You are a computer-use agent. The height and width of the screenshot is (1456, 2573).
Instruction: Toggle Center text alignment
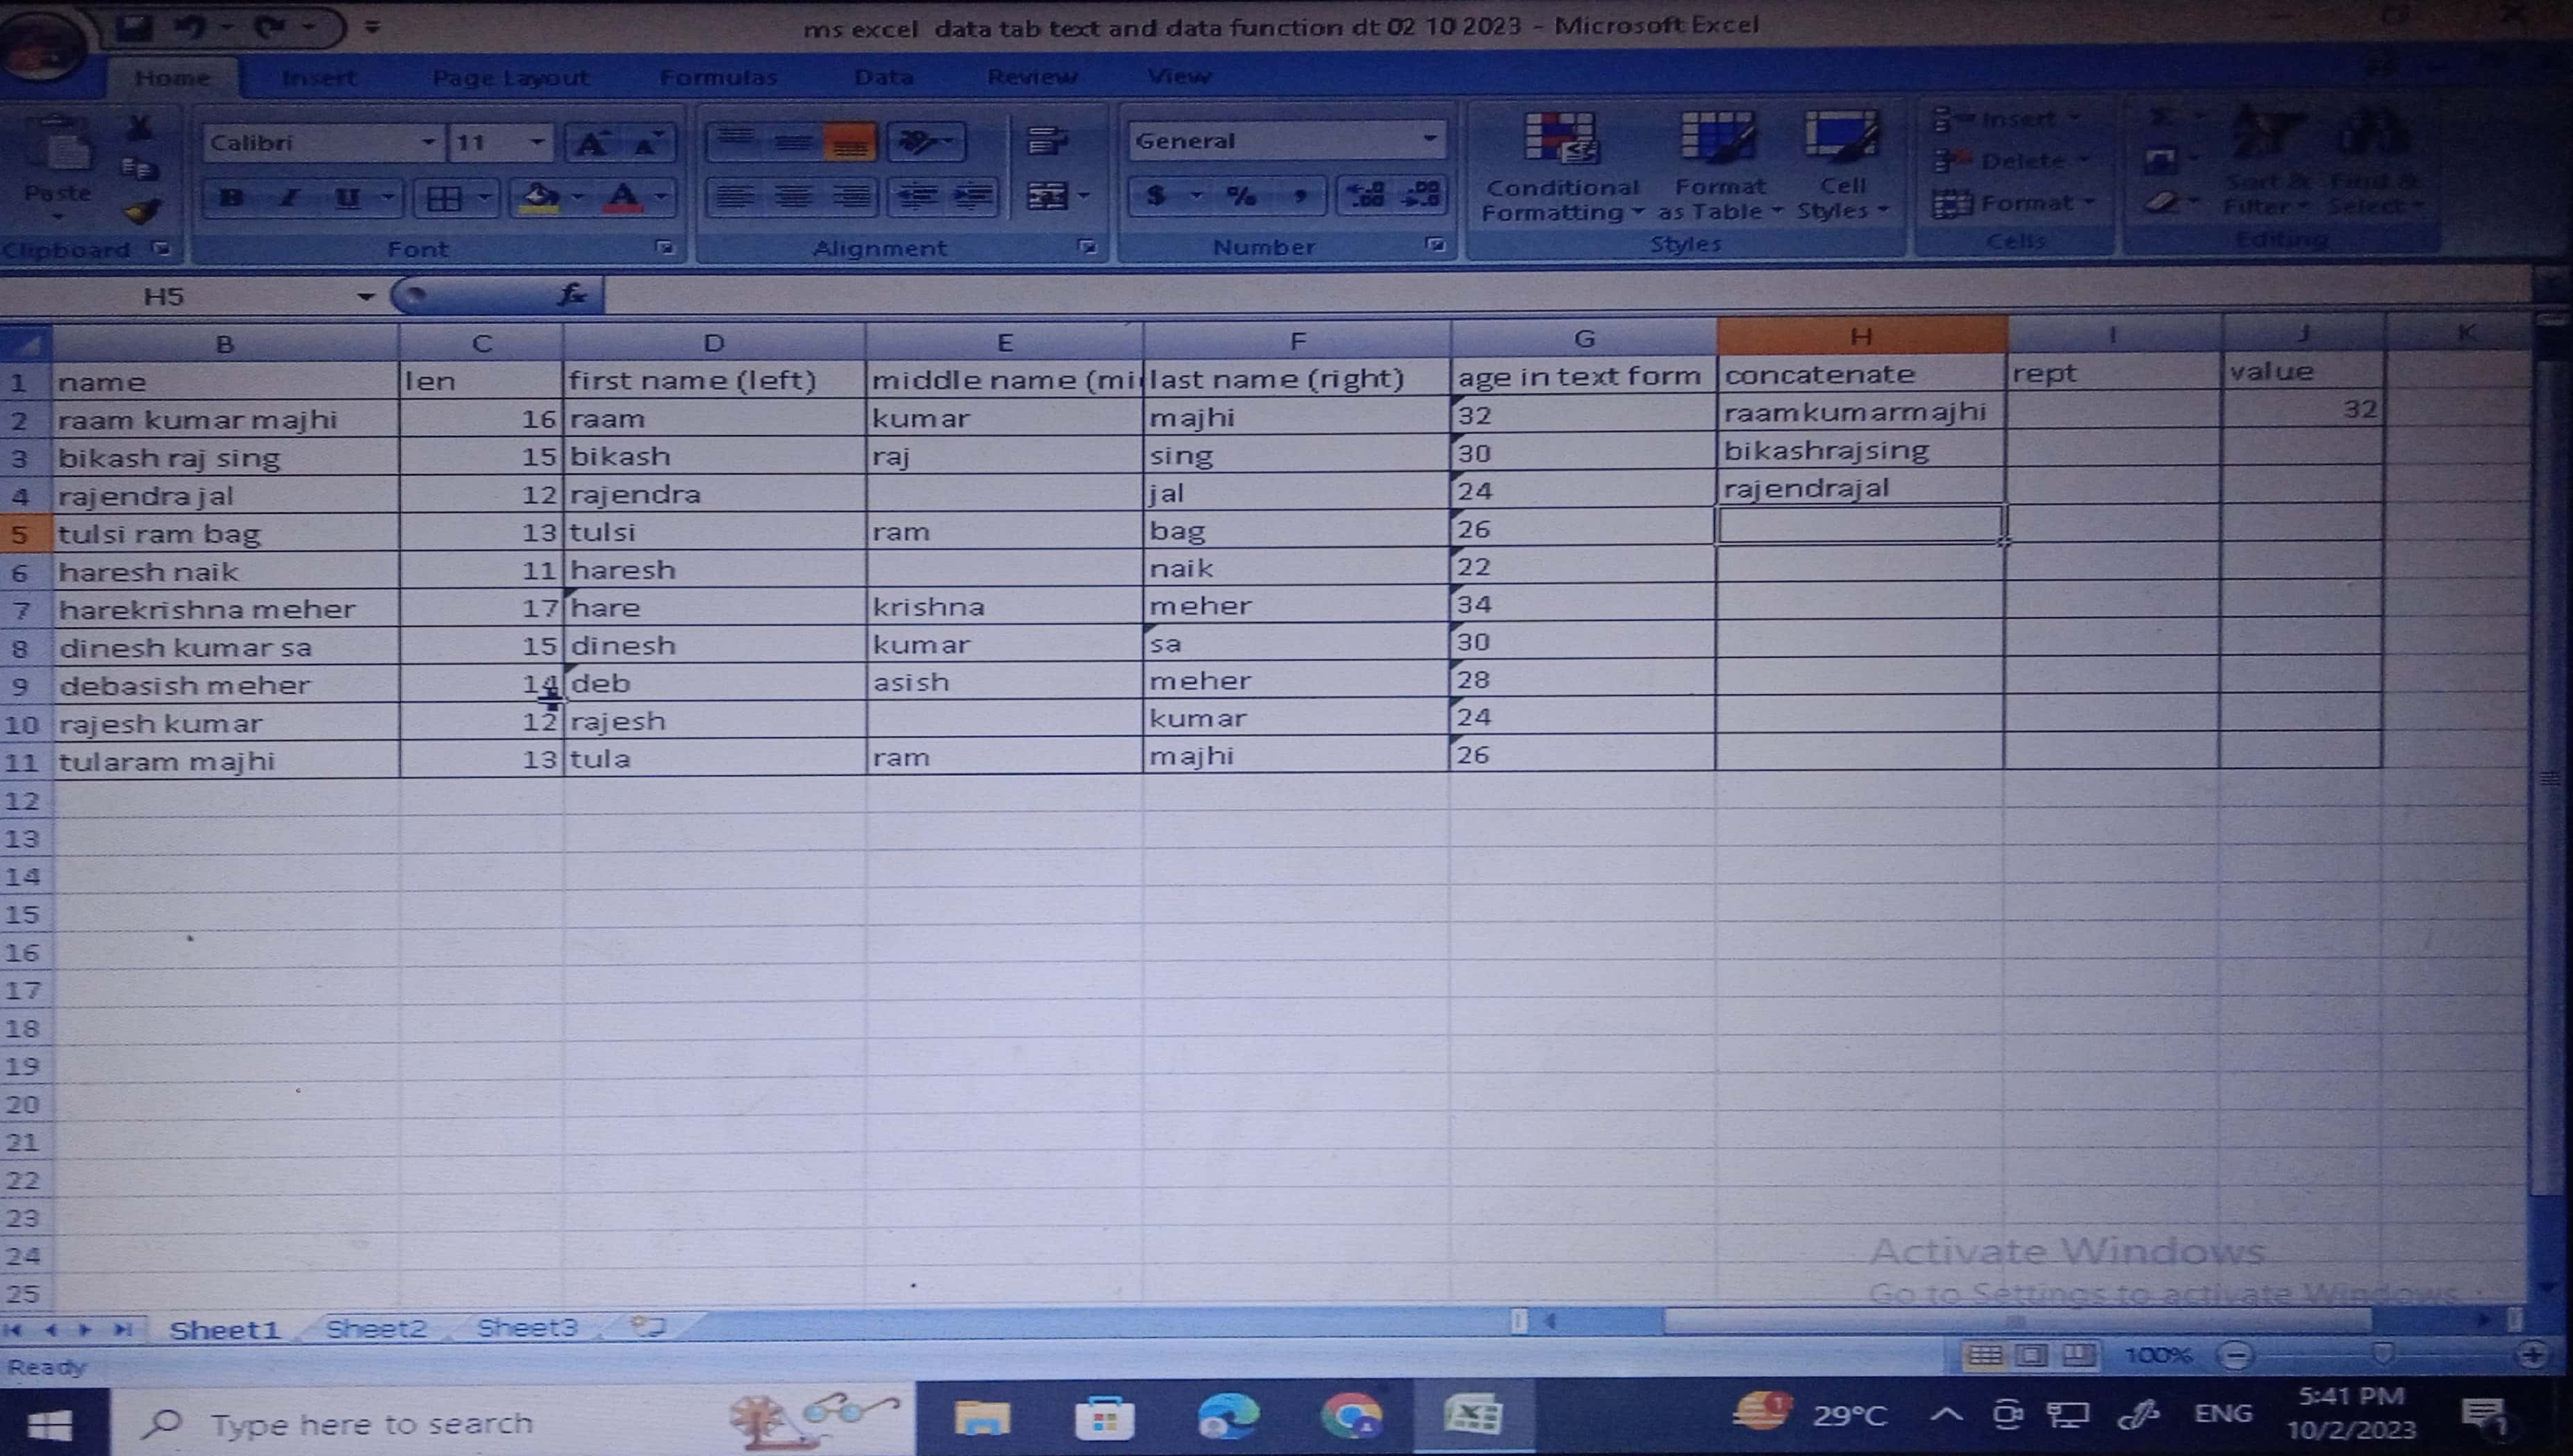click(x=793, y=196)
